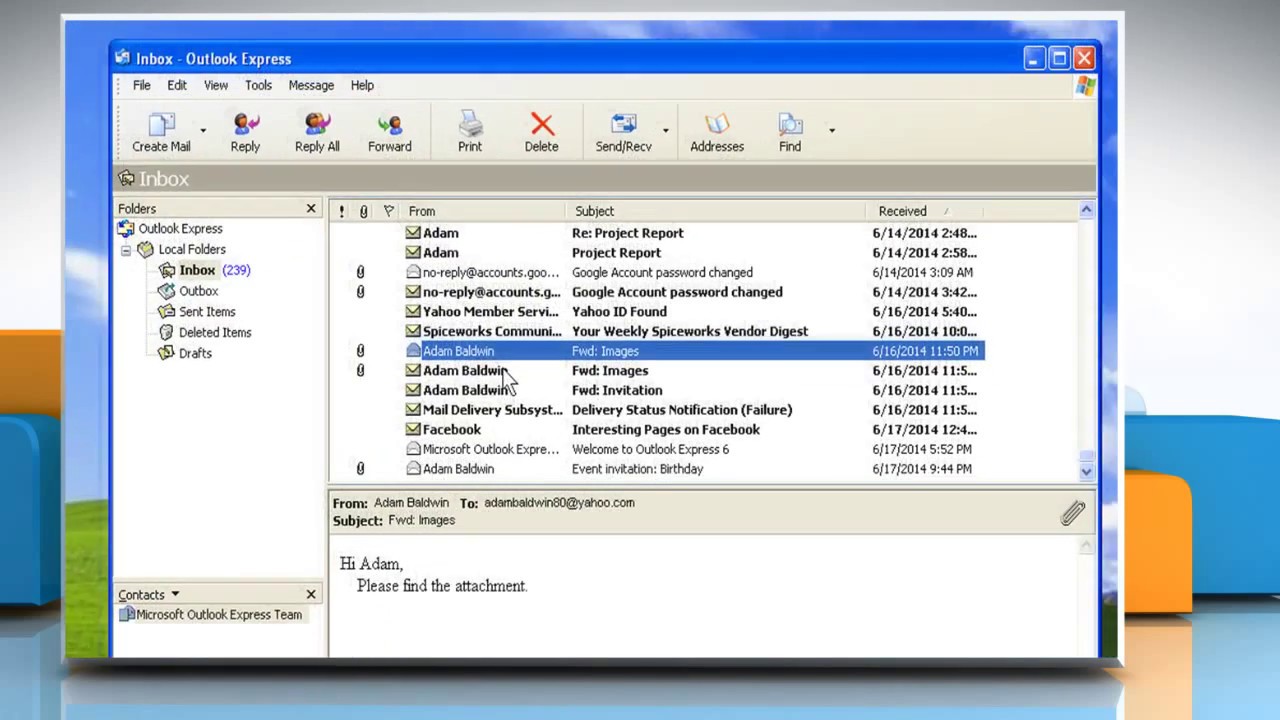Collapse the Local Folders tree node
Screen dimensions: 1280x720
126,250
